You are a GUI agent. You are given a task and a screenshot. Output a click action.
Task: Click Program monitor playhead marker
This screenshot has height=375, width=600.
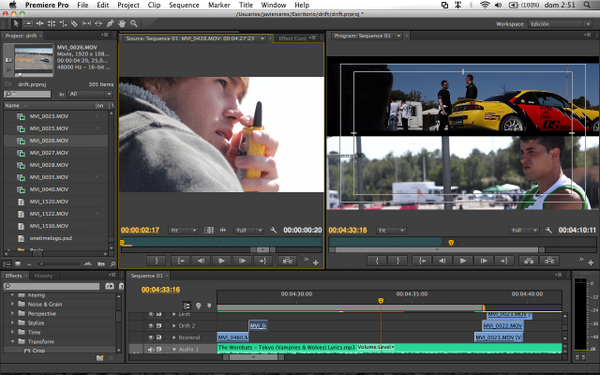point(451,243)
